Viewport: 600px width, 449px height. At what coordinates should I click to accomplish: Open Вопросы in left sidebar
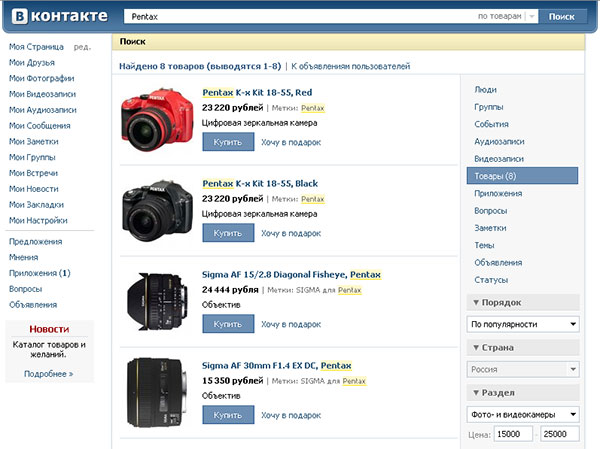(26, 289)
